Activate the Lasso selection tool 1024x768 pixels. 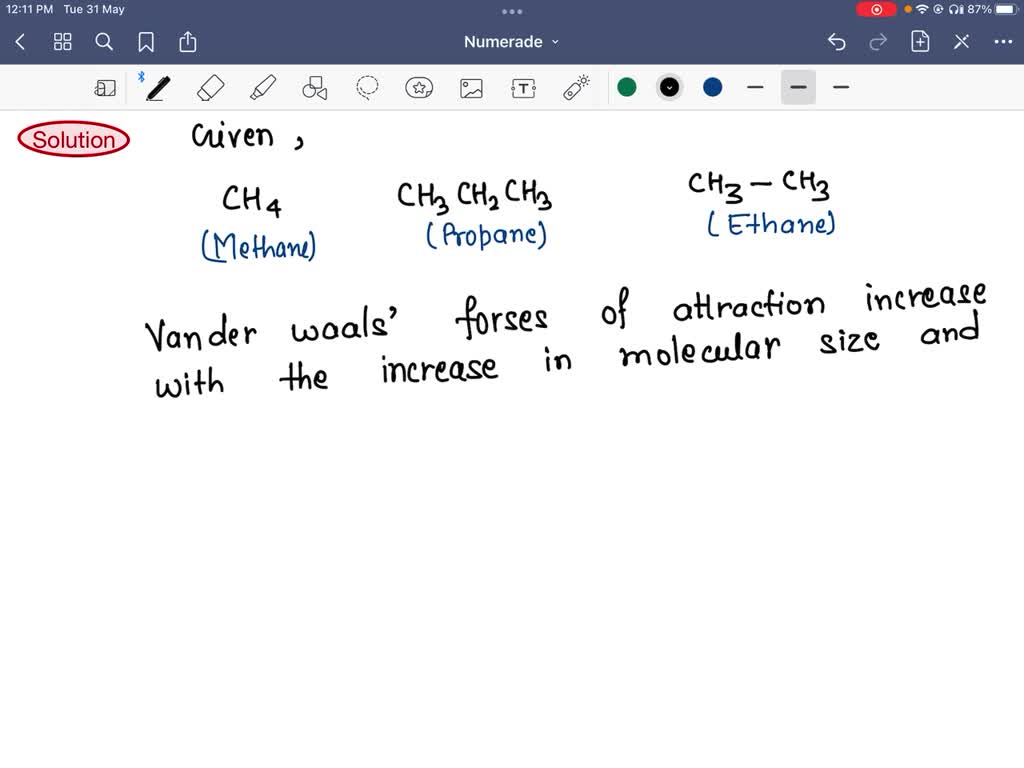[x=366, y=87]
